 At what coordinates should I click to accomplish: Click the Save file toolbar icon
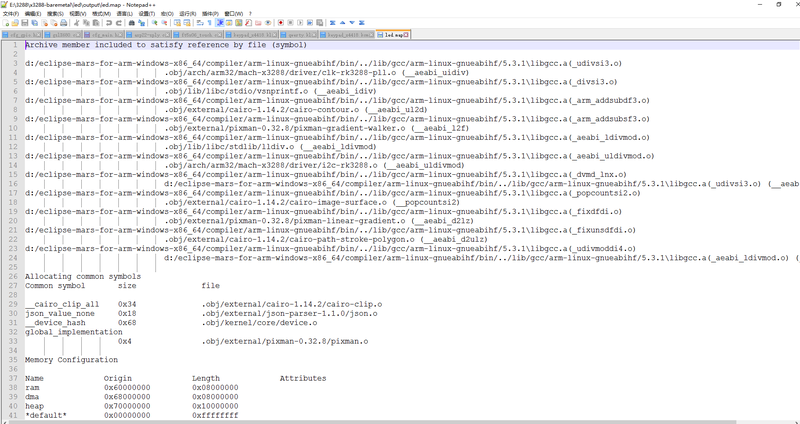click(26, 22)
